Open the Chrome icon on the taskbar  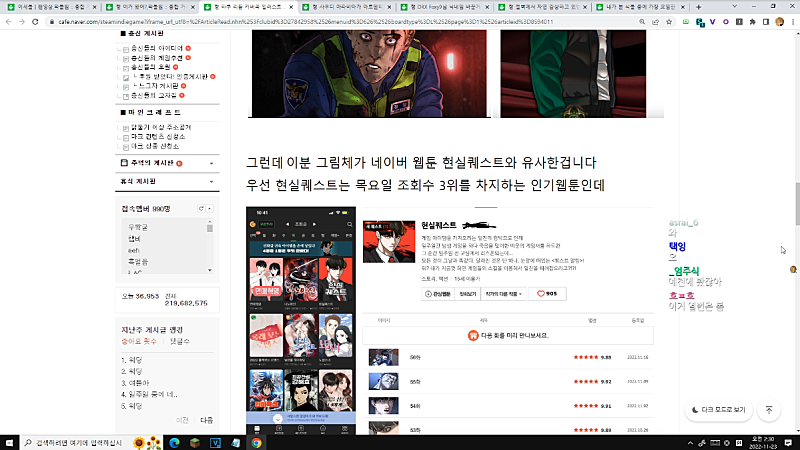[256, 443]
